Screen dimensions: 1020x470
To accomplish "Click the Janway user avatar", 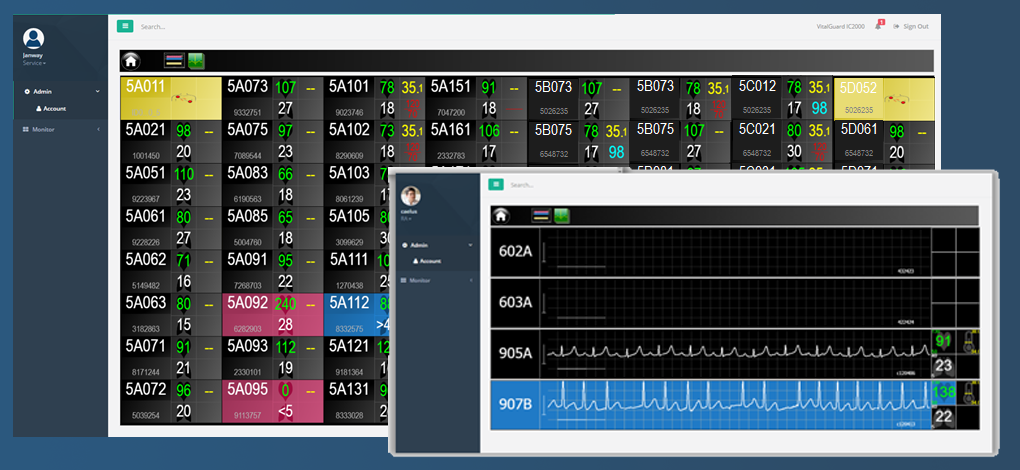I will 34,39.
